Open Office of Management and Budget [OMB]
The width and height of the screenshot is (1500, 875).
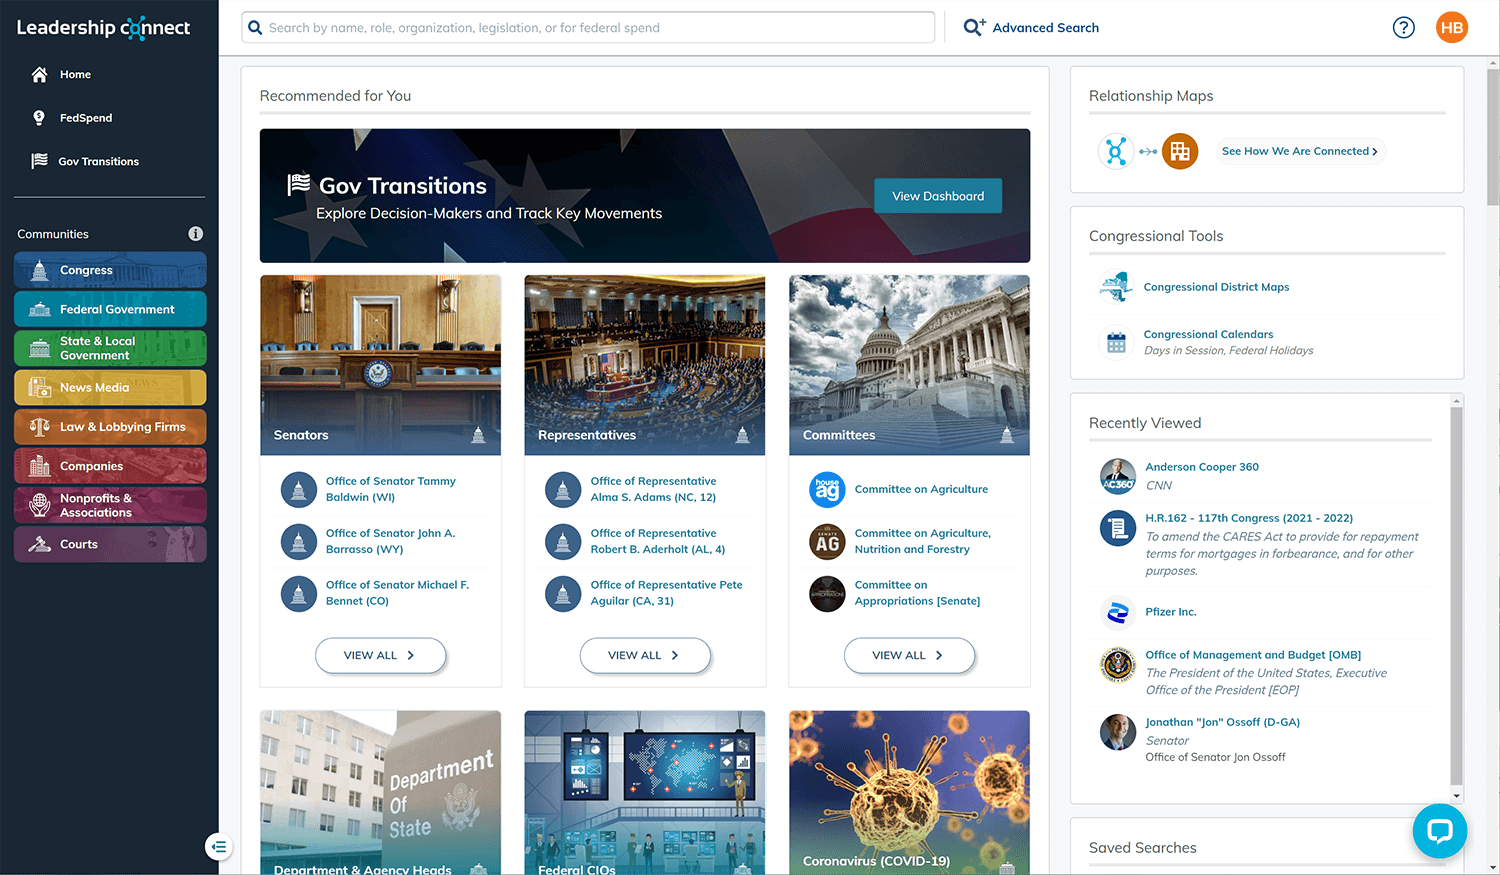coord(1253,655)
